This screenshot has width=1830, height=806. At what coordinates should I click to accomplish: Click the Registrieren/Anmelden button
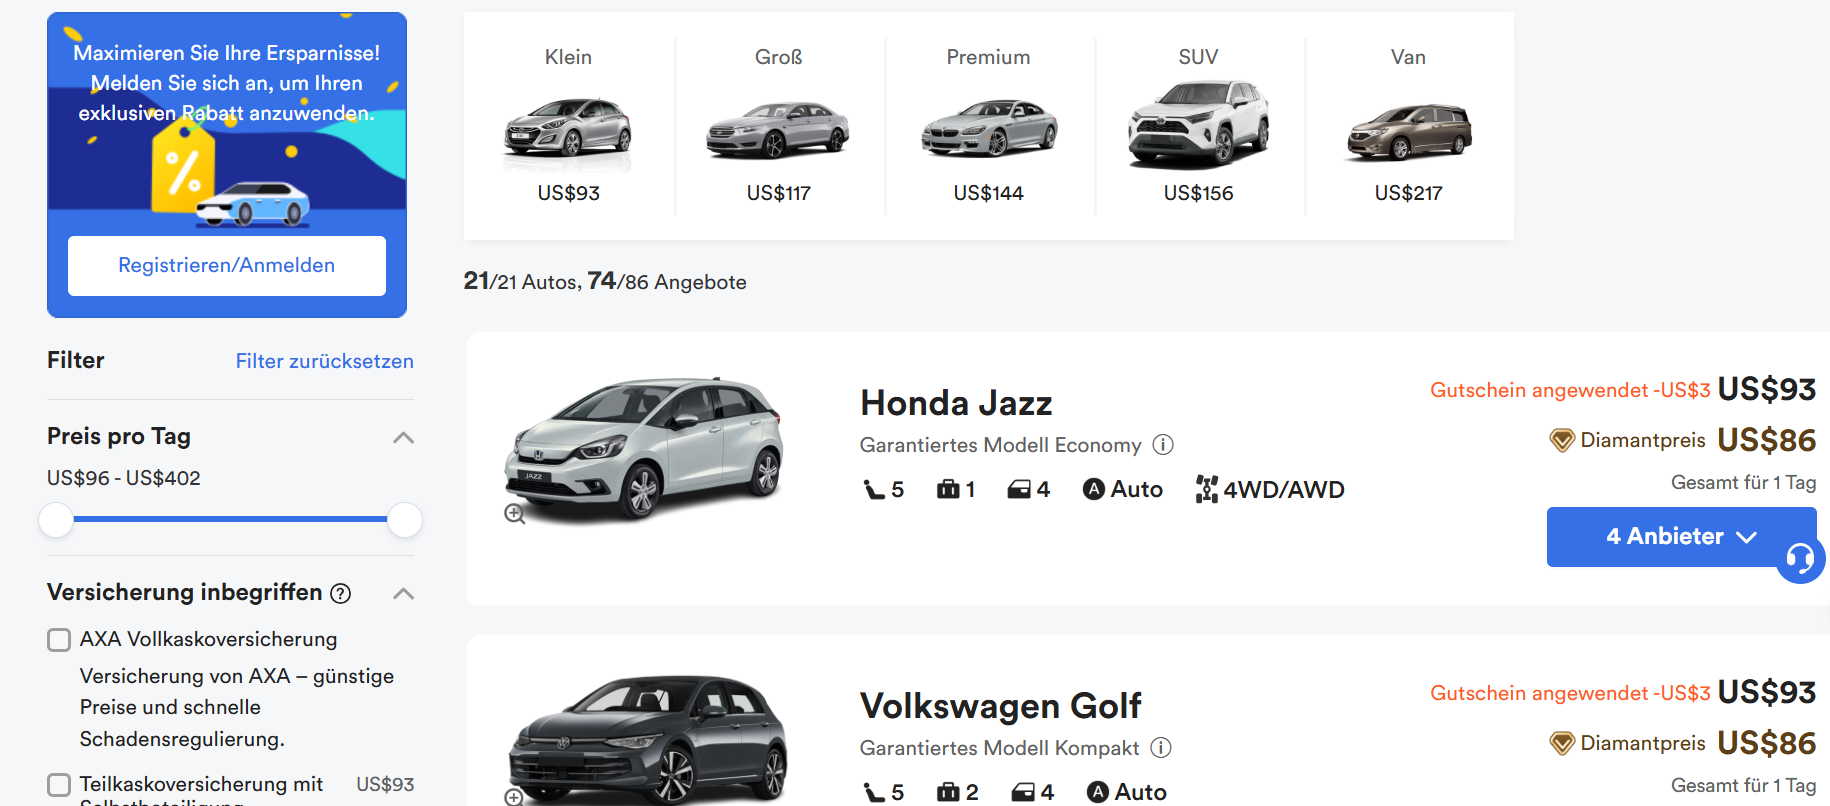point(227,266)
